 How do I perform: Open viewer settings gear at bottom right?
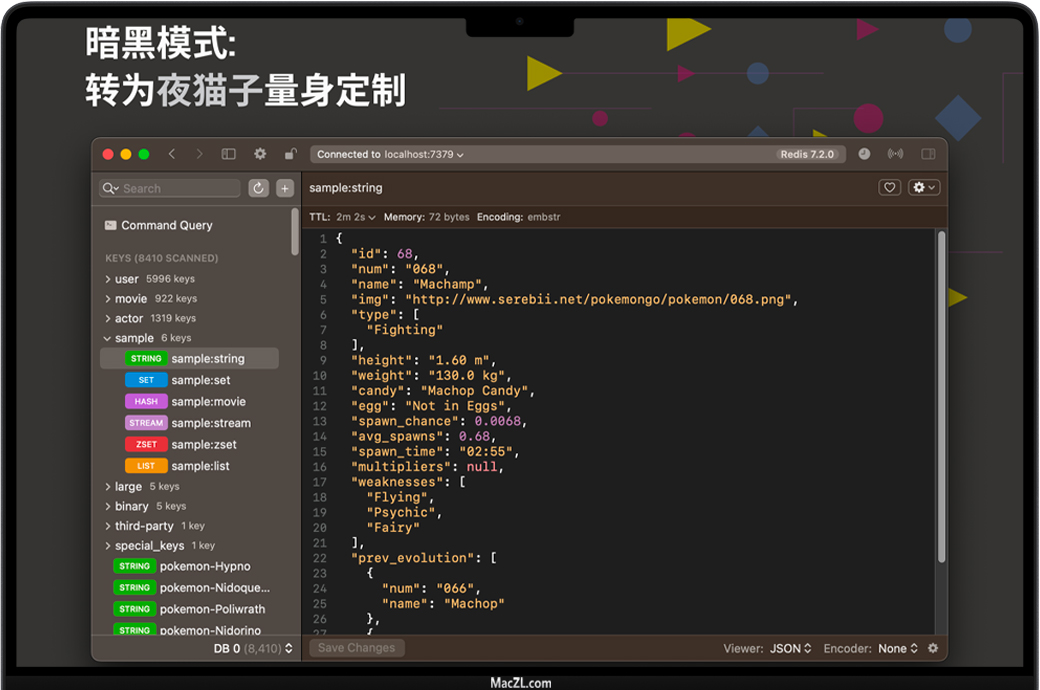pos(933,648)
